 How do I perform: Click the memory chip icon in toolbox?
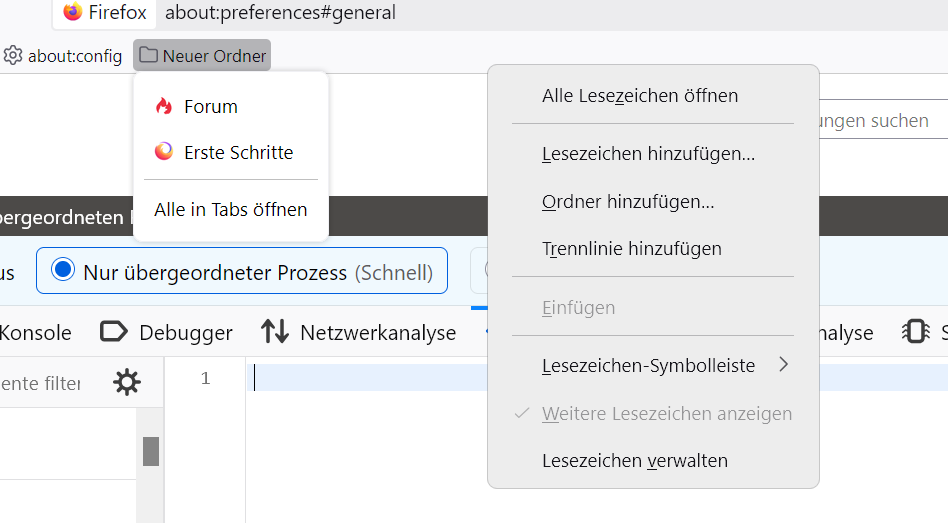tap(914, 332)
